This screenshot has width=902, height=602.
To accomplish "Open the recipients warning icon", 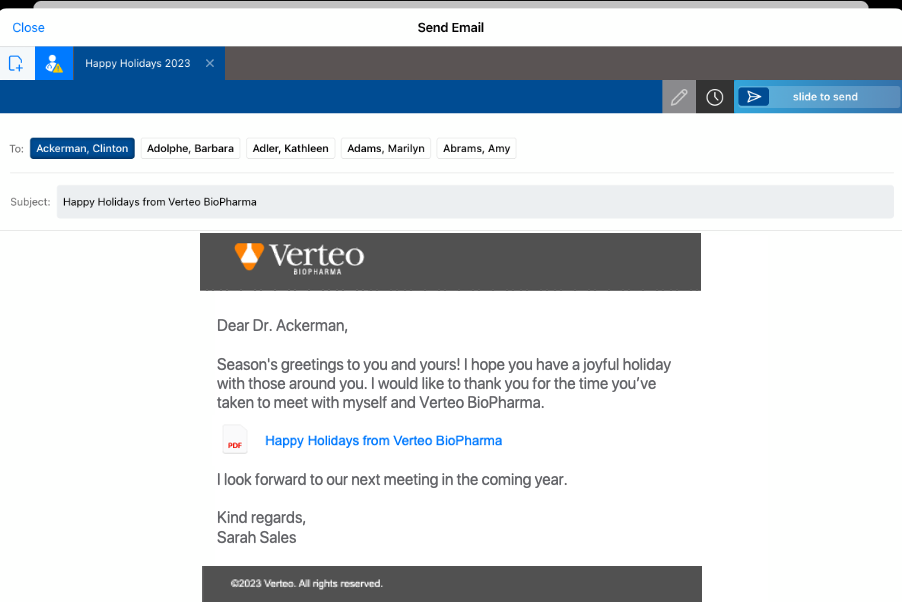I will (54, 64).
